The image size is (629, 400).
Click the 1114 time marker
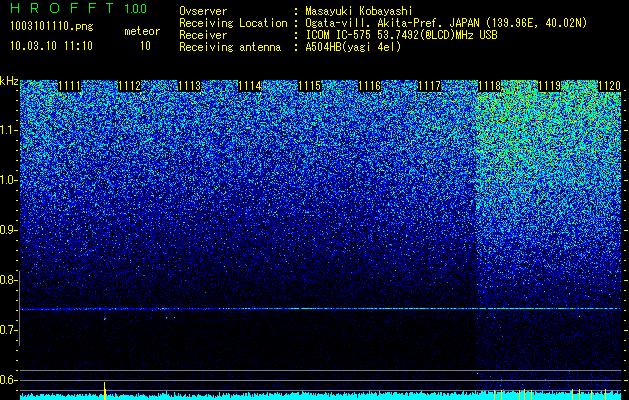click(x=250, y=86)
